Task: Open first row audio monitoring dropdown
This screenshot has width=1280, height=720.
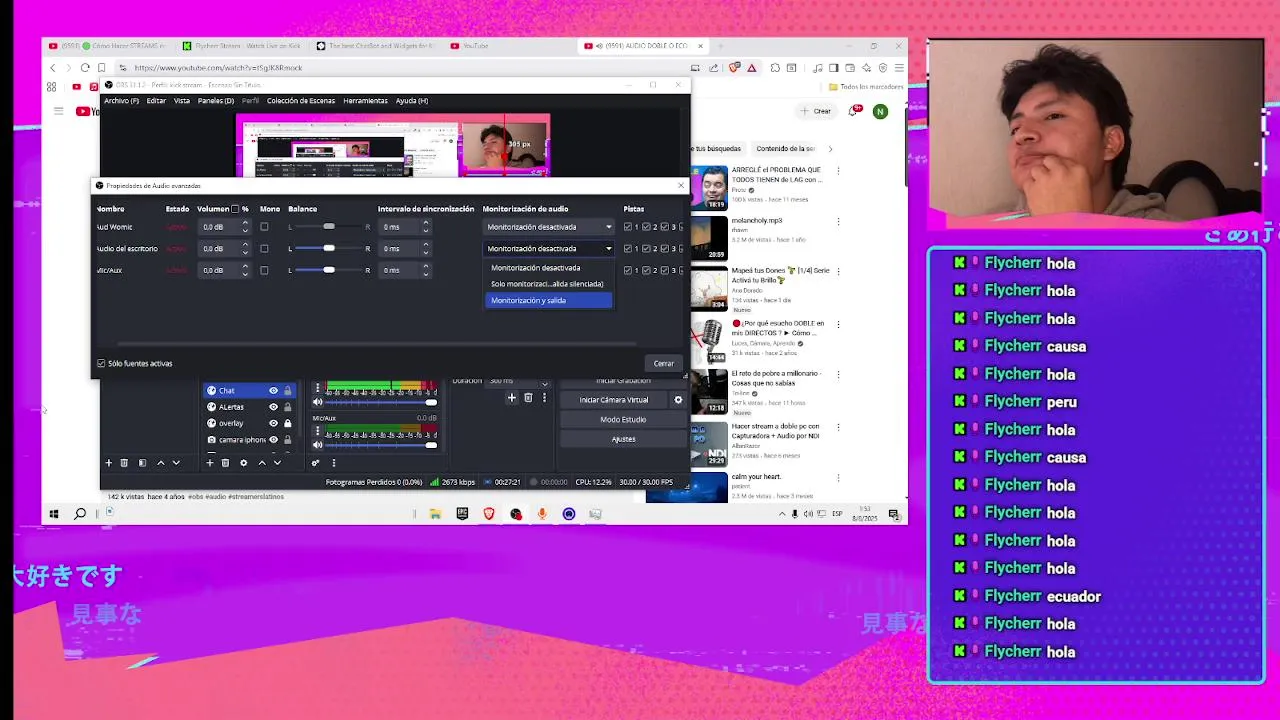Action: pyautogui.click(x=548, y=227)
